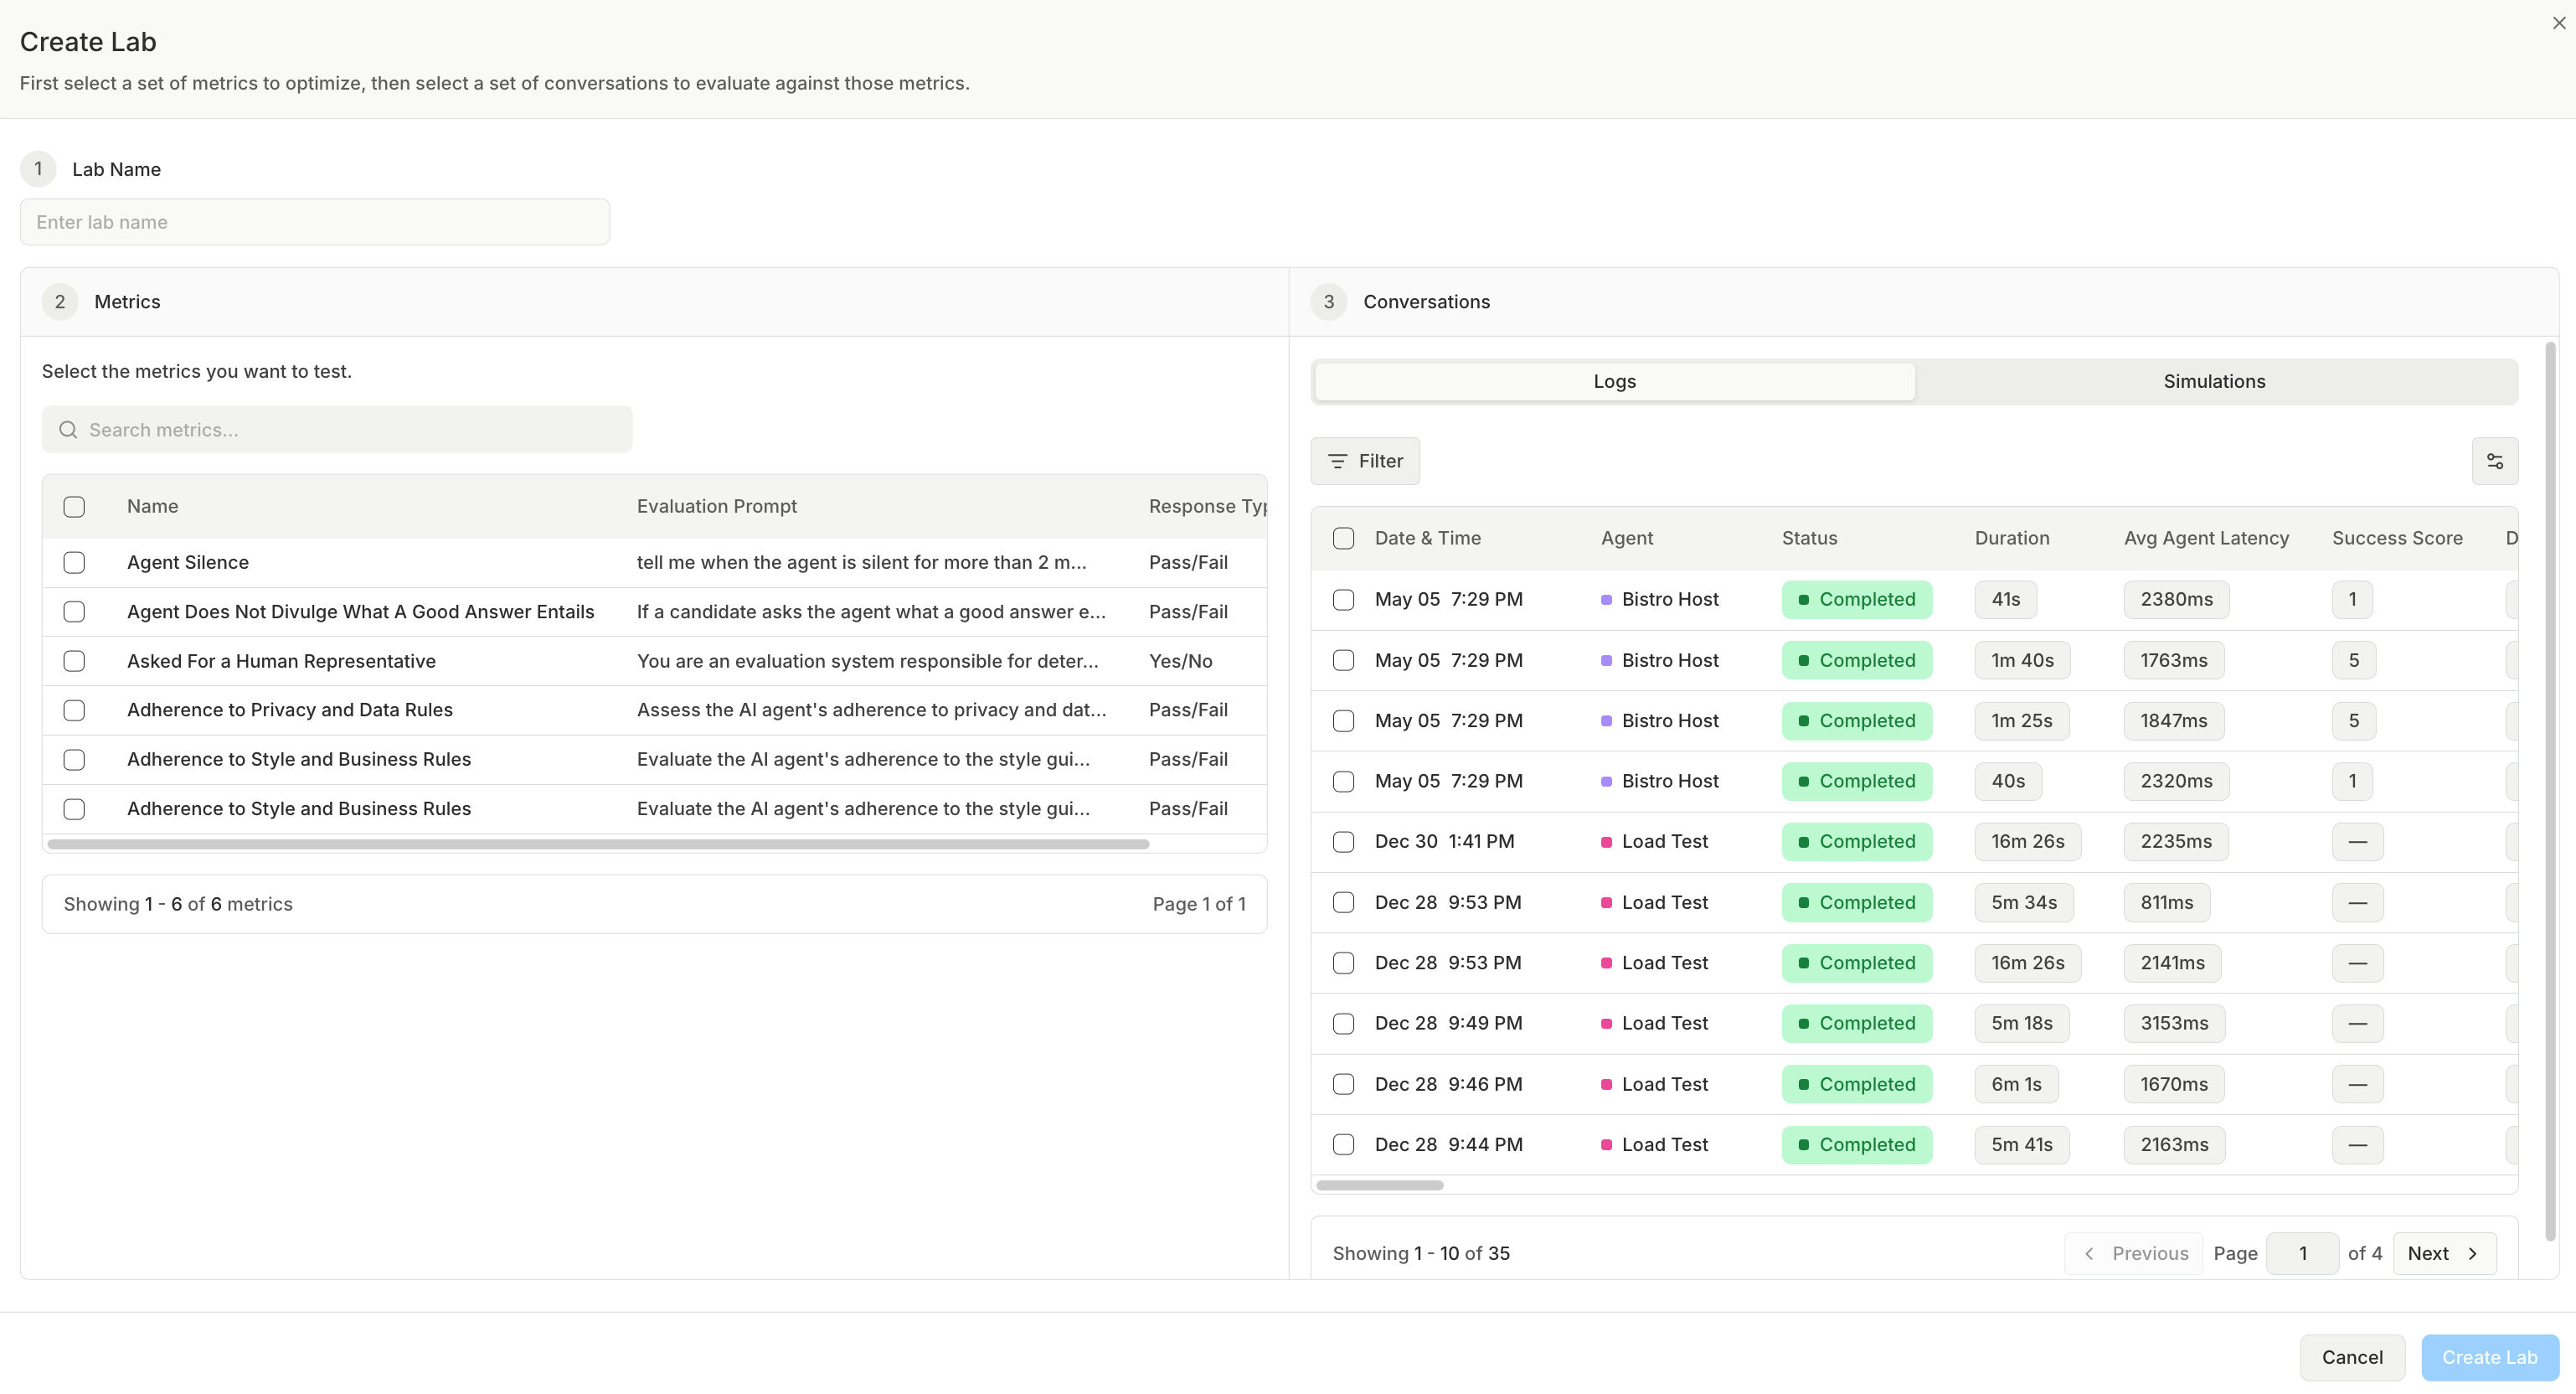Click the lab name input field

click(x=315, y=222)
